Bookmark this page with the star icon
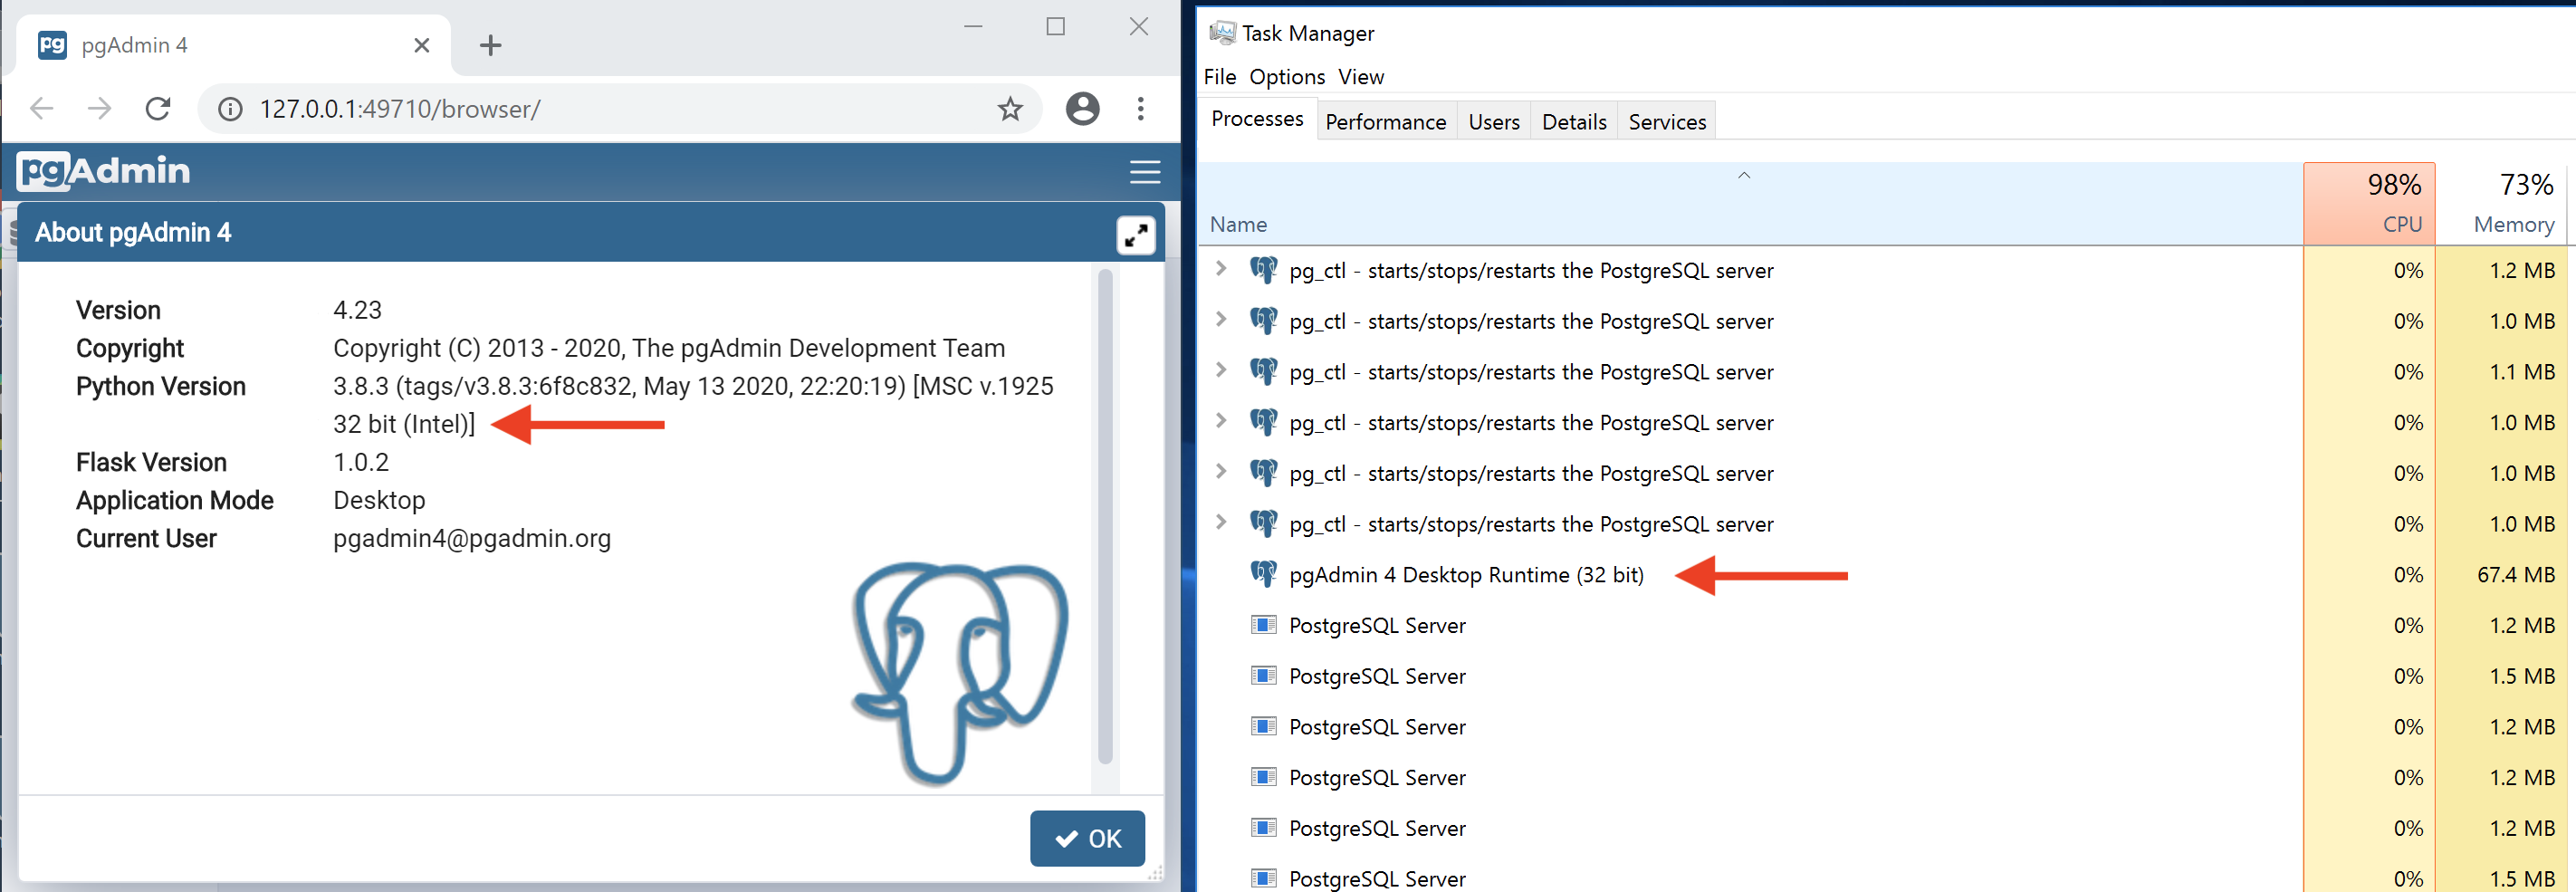 1010,109
